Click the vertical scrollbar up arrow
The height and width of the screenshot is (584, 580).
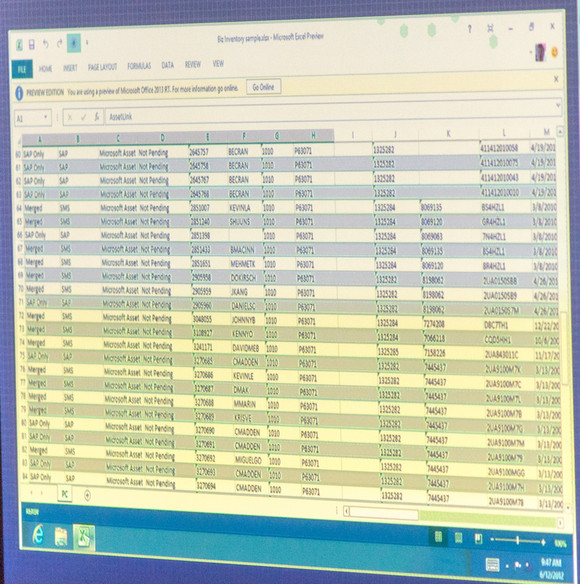pyautogui.click(x=560, y=131)
